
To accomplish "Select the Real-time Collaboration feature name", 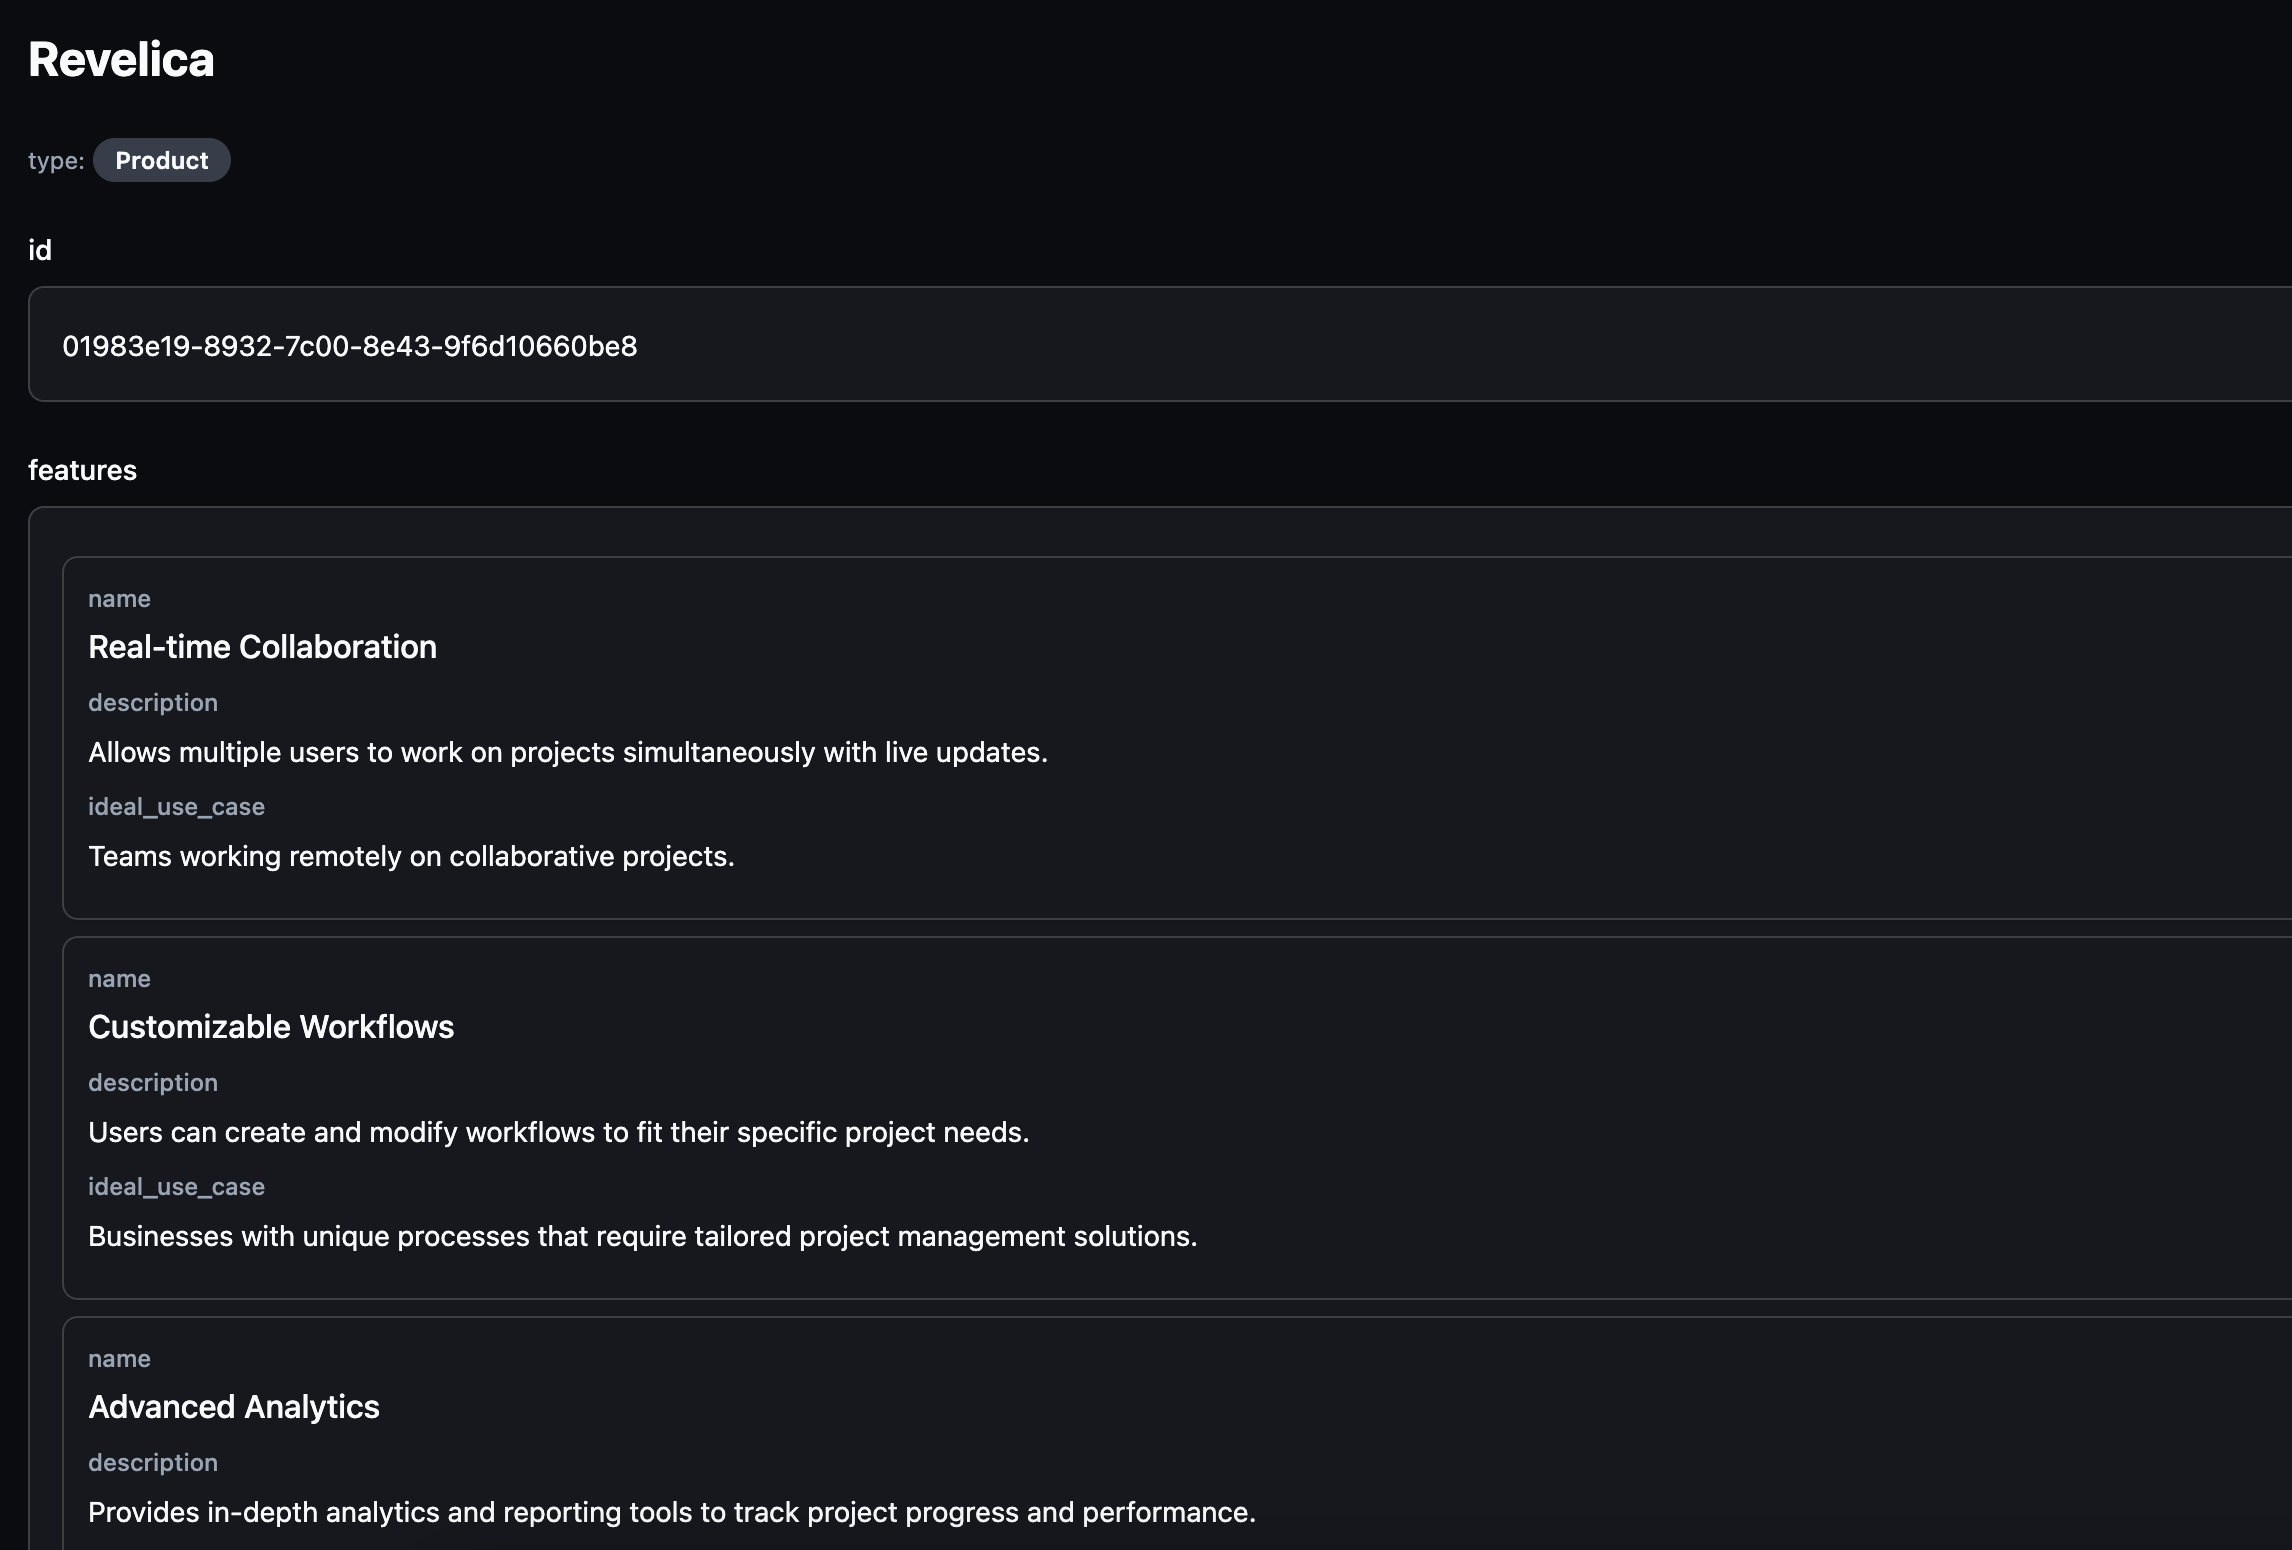I will pyautogui.click(x=262, y=647).
